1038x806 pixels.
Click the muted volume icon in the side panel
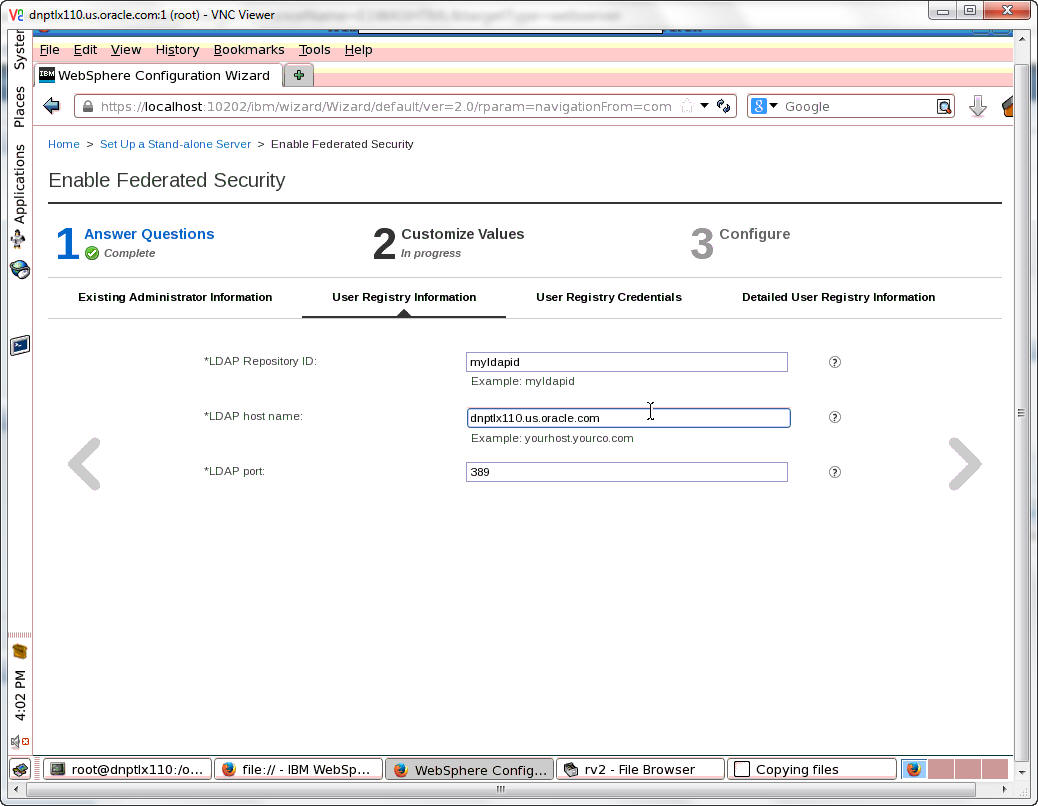point(20,741)
